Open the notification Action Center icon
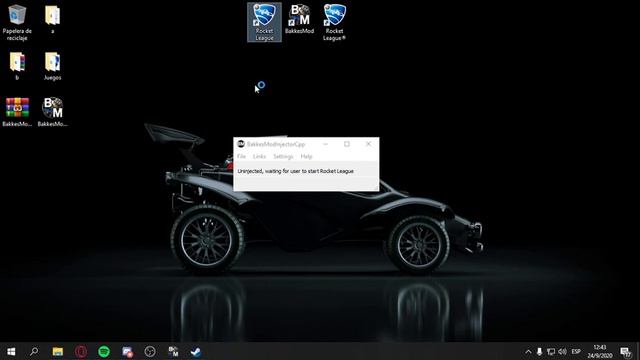Image resolution: width=640 pixels, height=360 pixels. pos(625,351)
